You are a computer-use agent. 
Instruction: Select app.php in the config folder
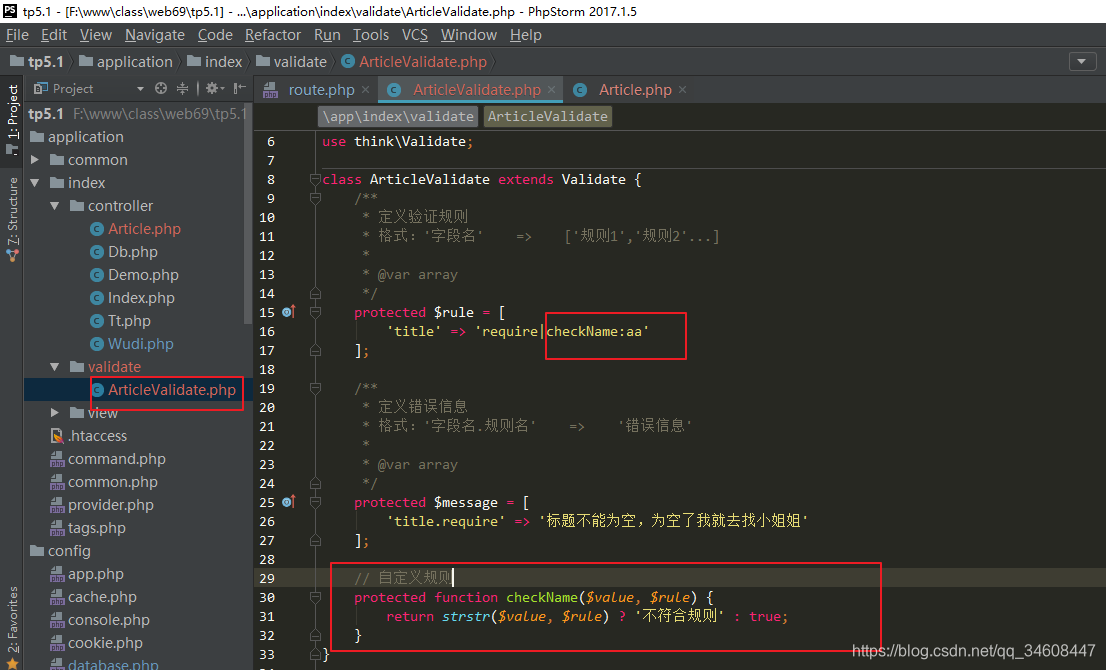tap(87, 574)
